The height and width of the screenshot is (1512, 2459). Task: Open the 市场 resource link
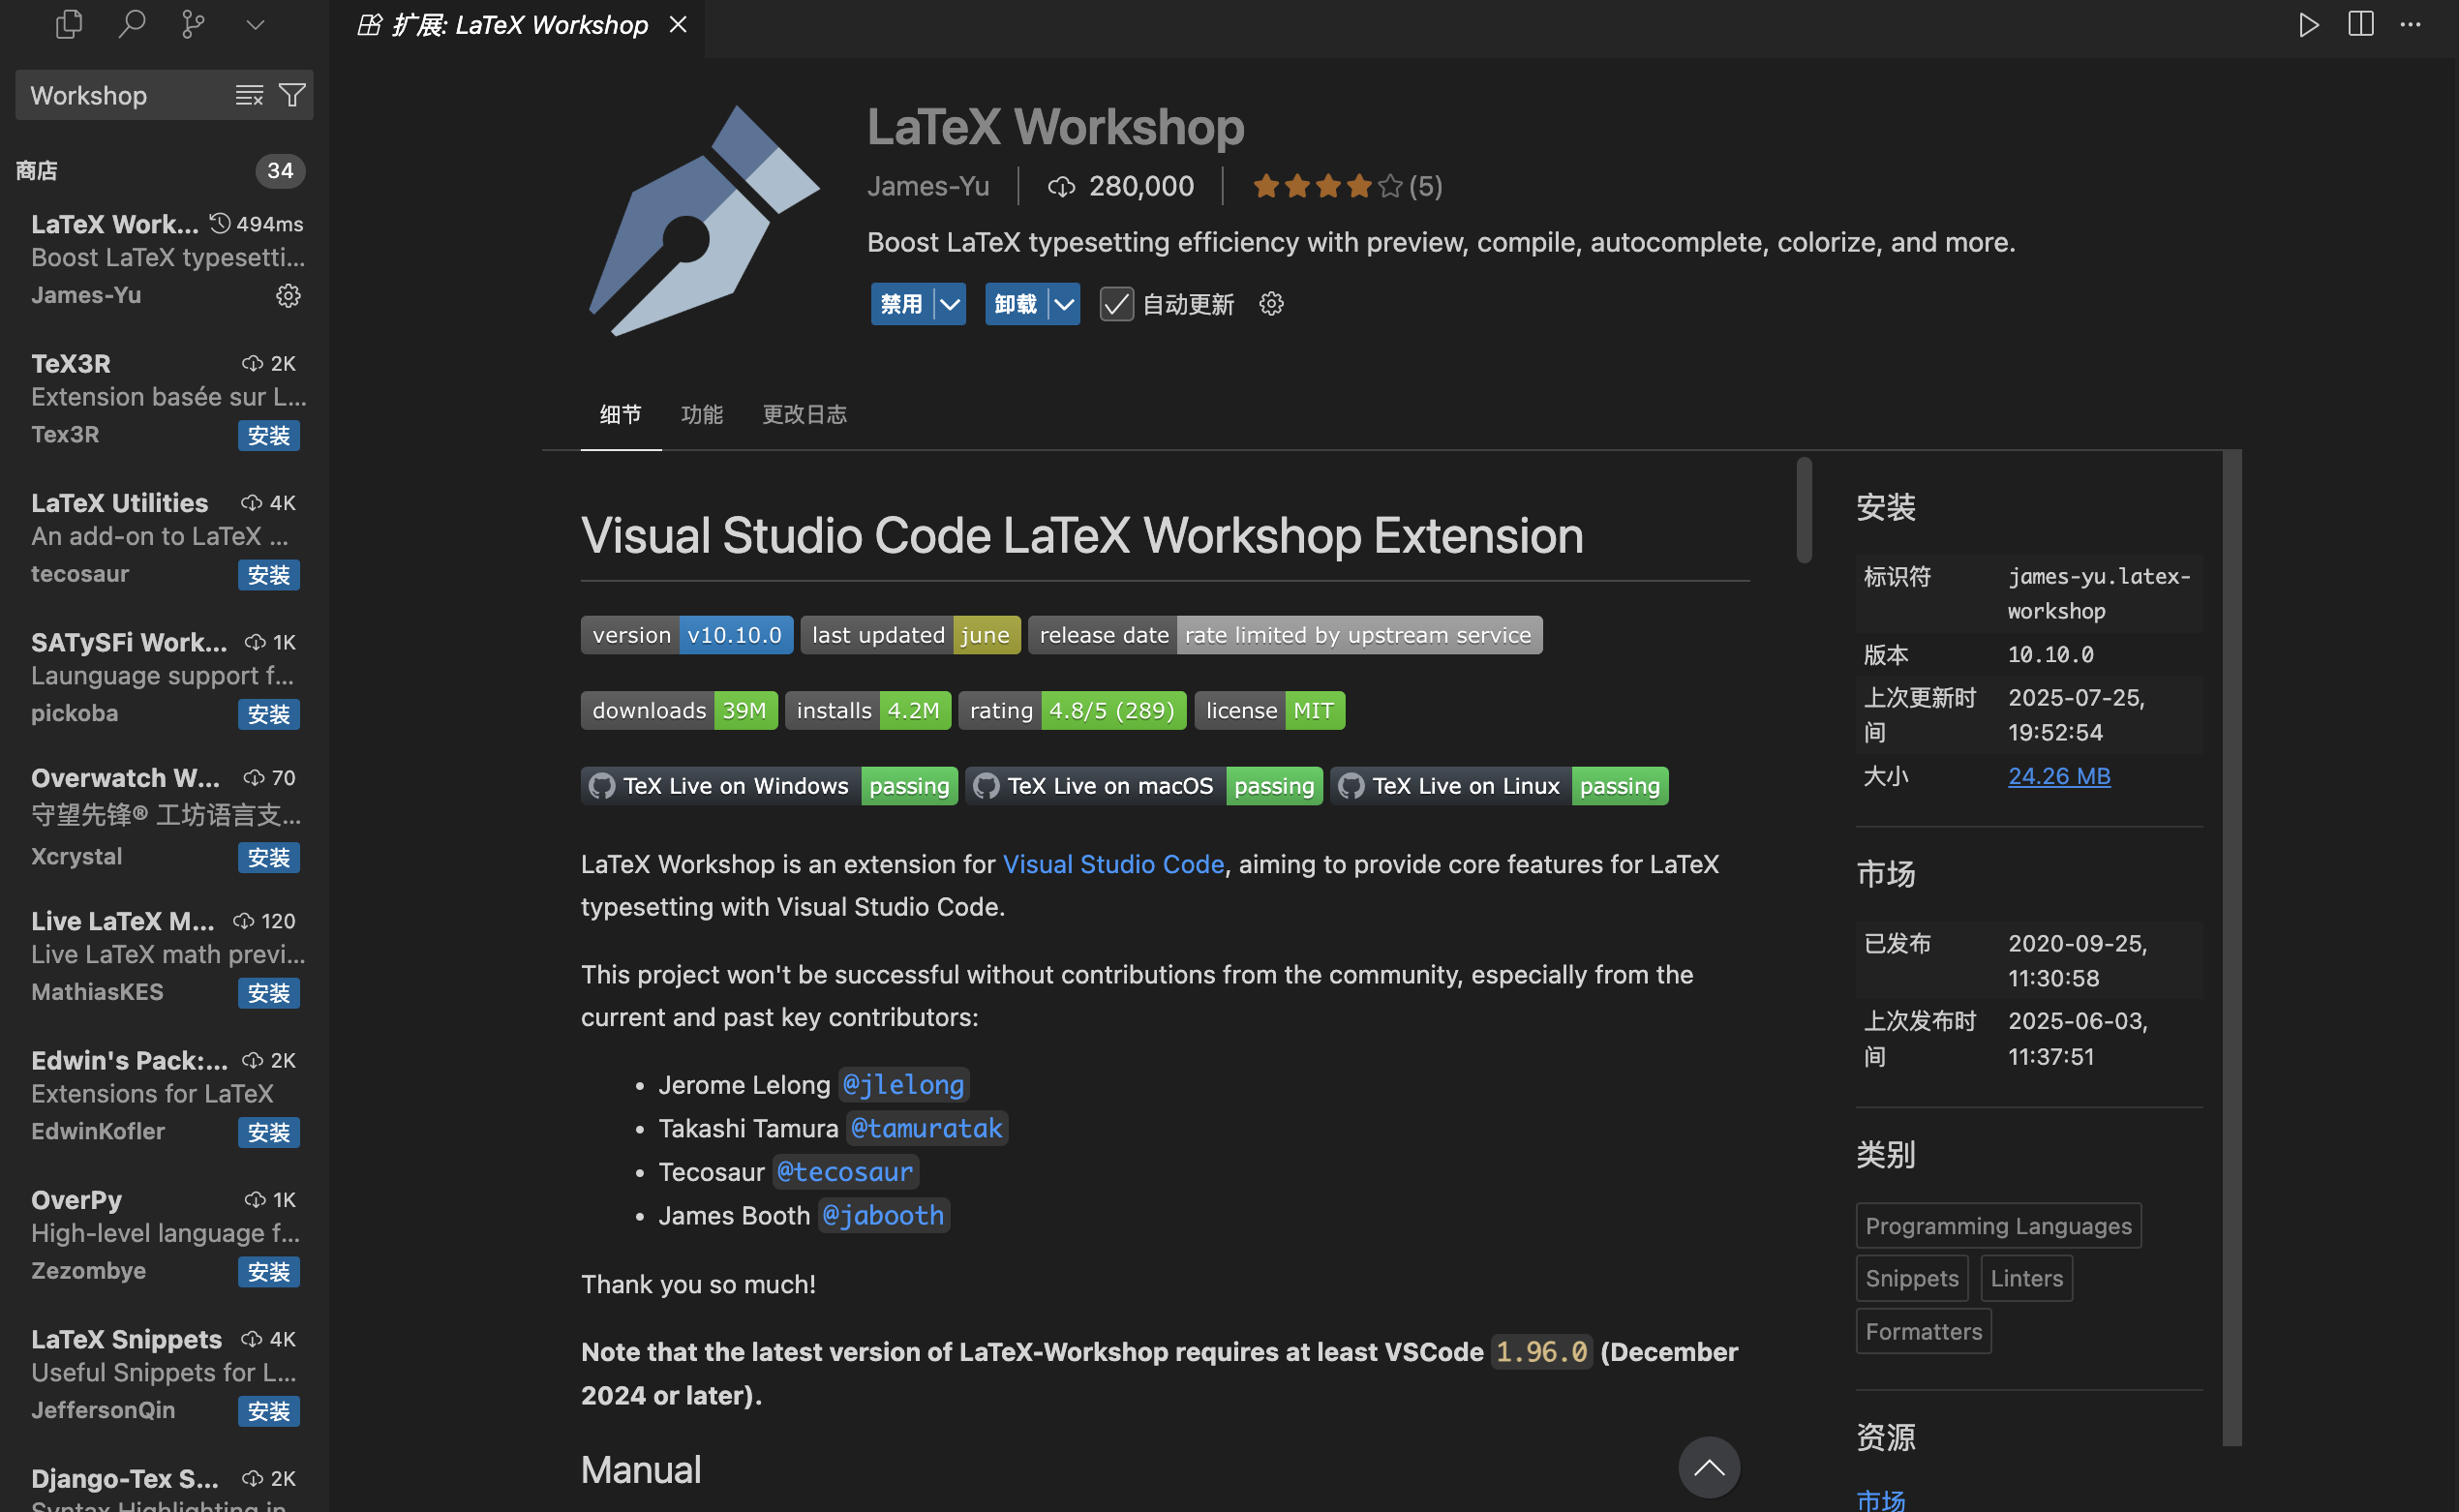1881,1500
